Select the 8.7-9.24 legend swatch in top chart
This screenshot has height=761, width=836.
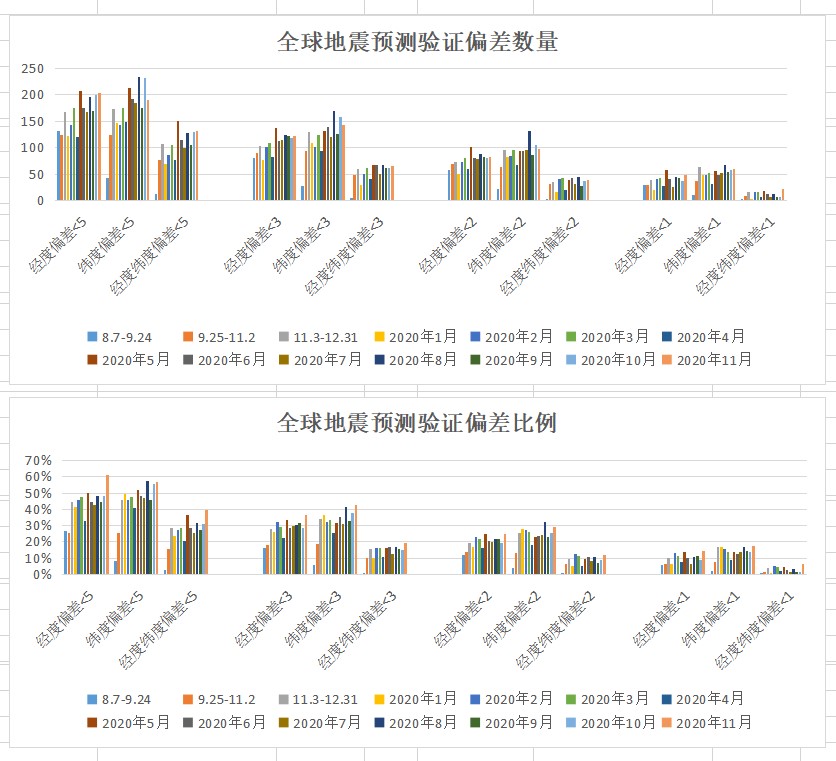[x=92, y=337]
